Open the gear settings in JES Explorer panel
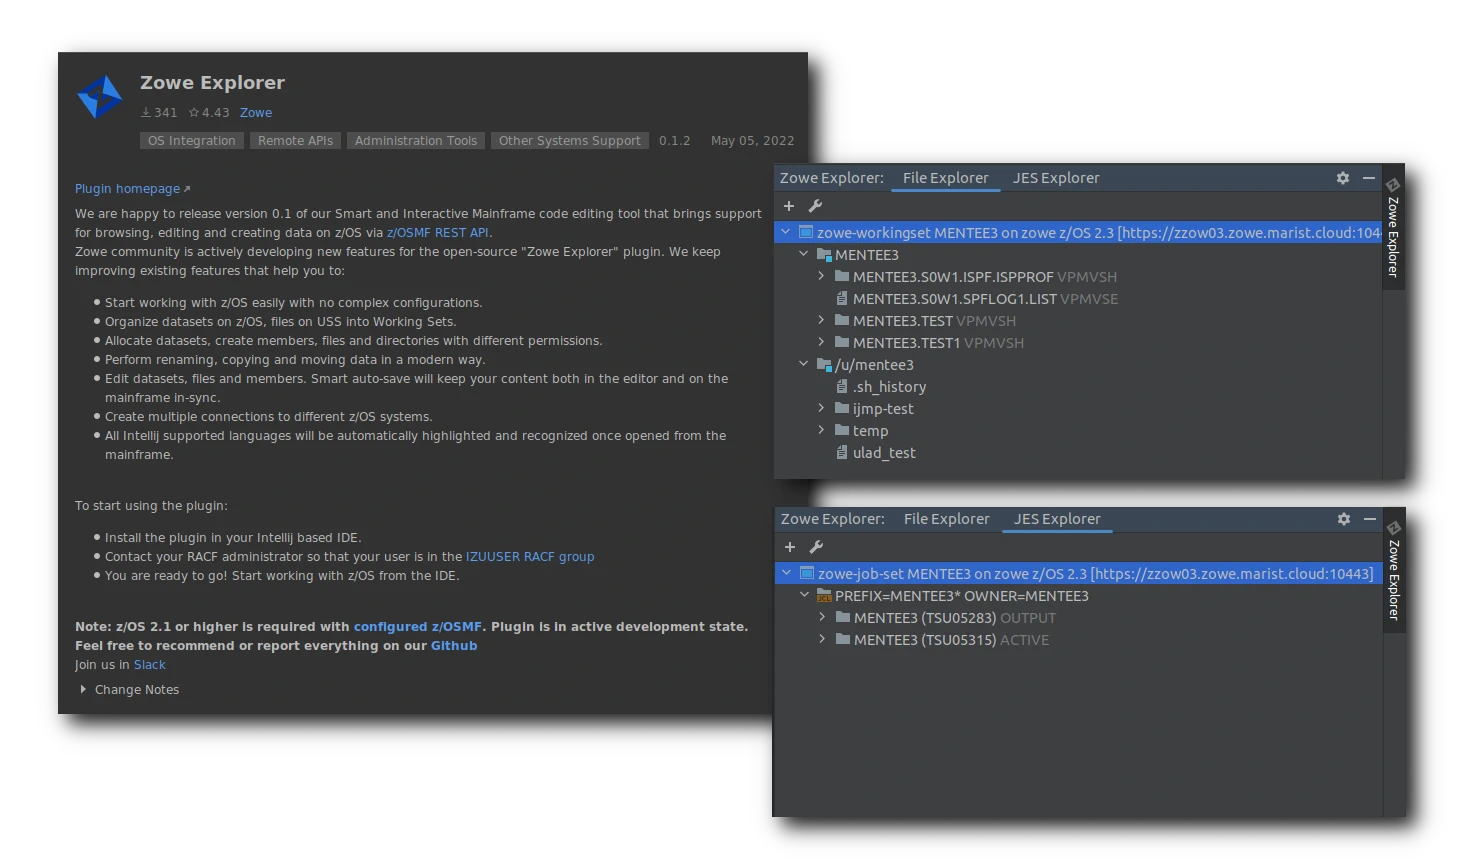The height and width of the screenshot is (862, 1458). coord(1344,519)
